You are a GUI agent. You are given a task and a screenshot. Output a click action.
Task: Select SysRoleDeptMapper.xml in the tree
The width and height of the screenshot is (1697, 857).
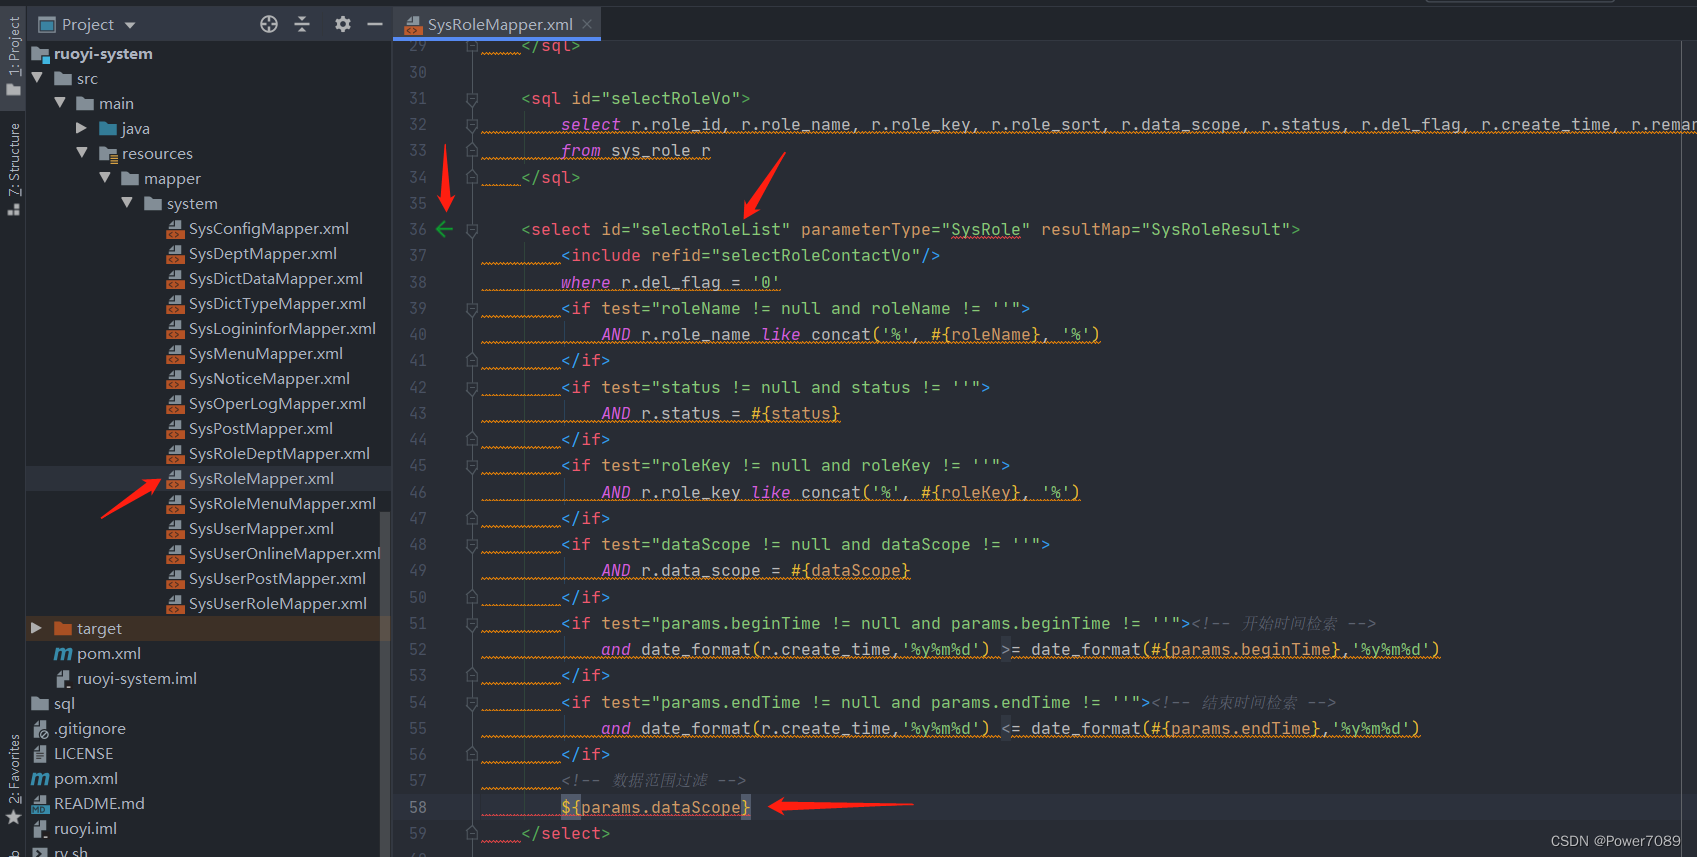[x=278, y=454]
